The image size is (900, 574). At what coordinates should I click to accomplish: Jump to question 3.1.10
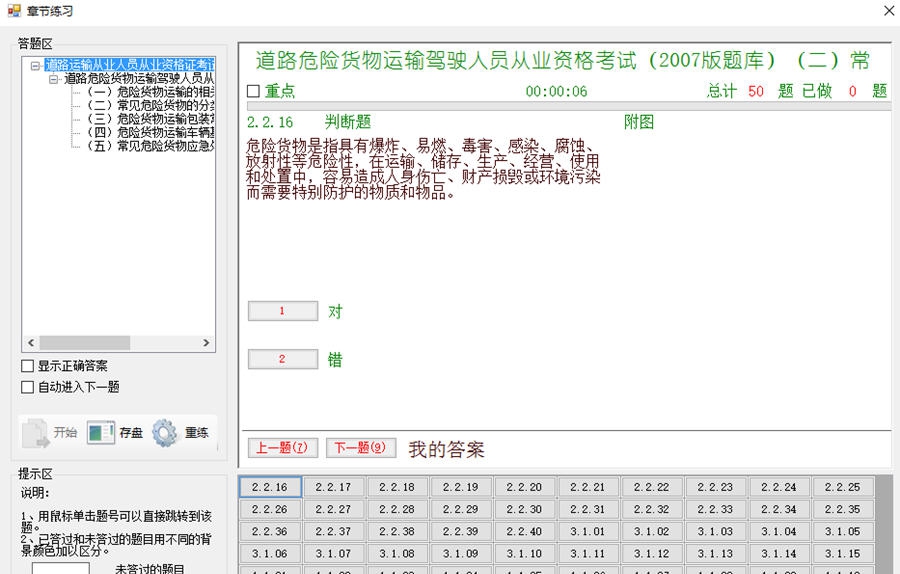click(x=525, y=554)
